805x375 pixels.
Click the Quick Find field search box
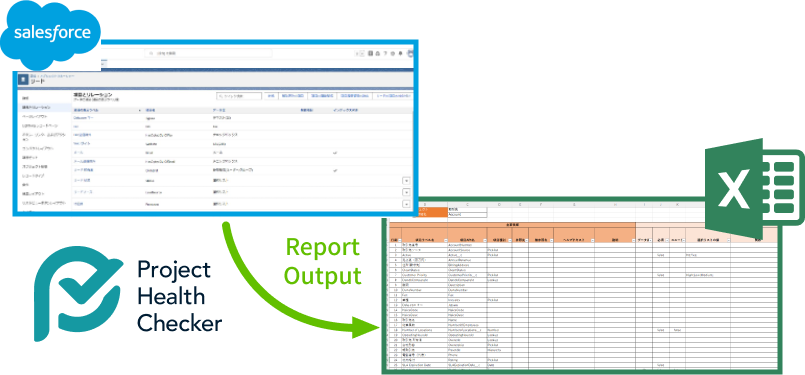(238, 96)
